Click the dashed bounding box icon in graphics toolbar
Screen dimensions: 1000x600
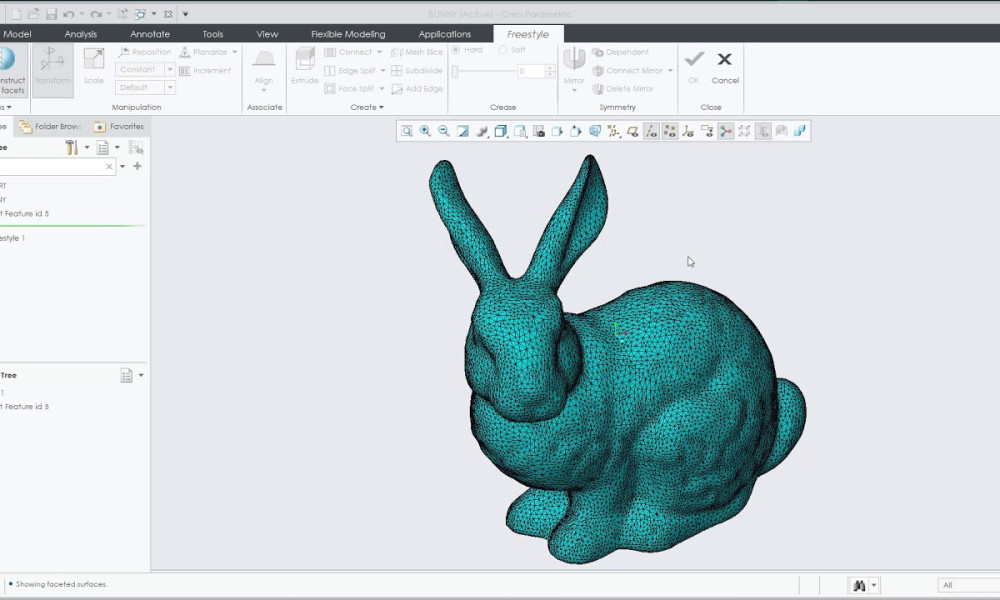tap(744, 131)
